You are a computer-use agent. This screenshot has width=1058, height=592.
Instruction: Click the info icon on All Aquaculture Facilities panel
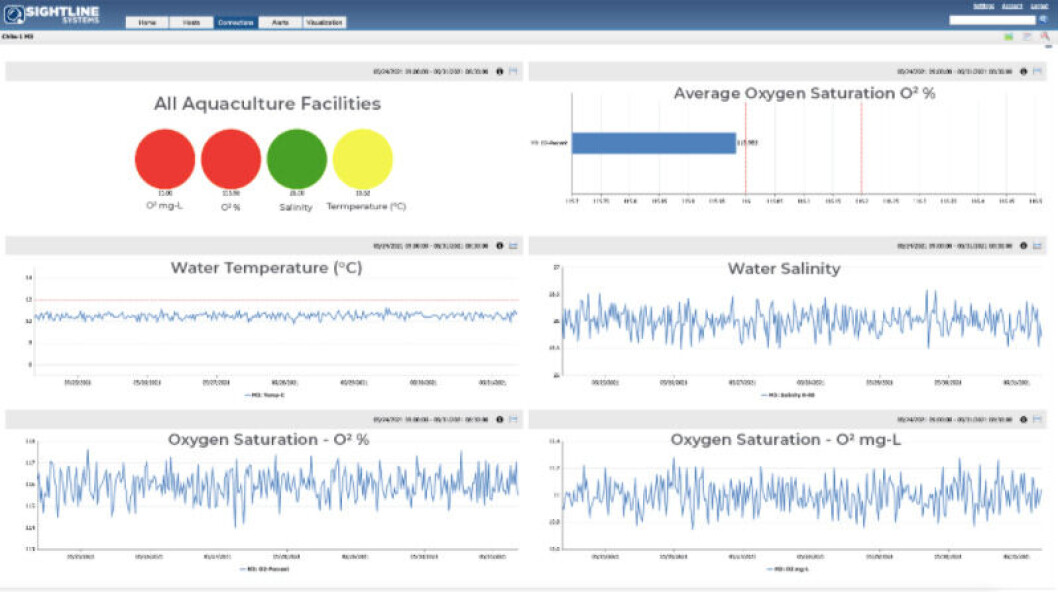[x=499, y=72]
